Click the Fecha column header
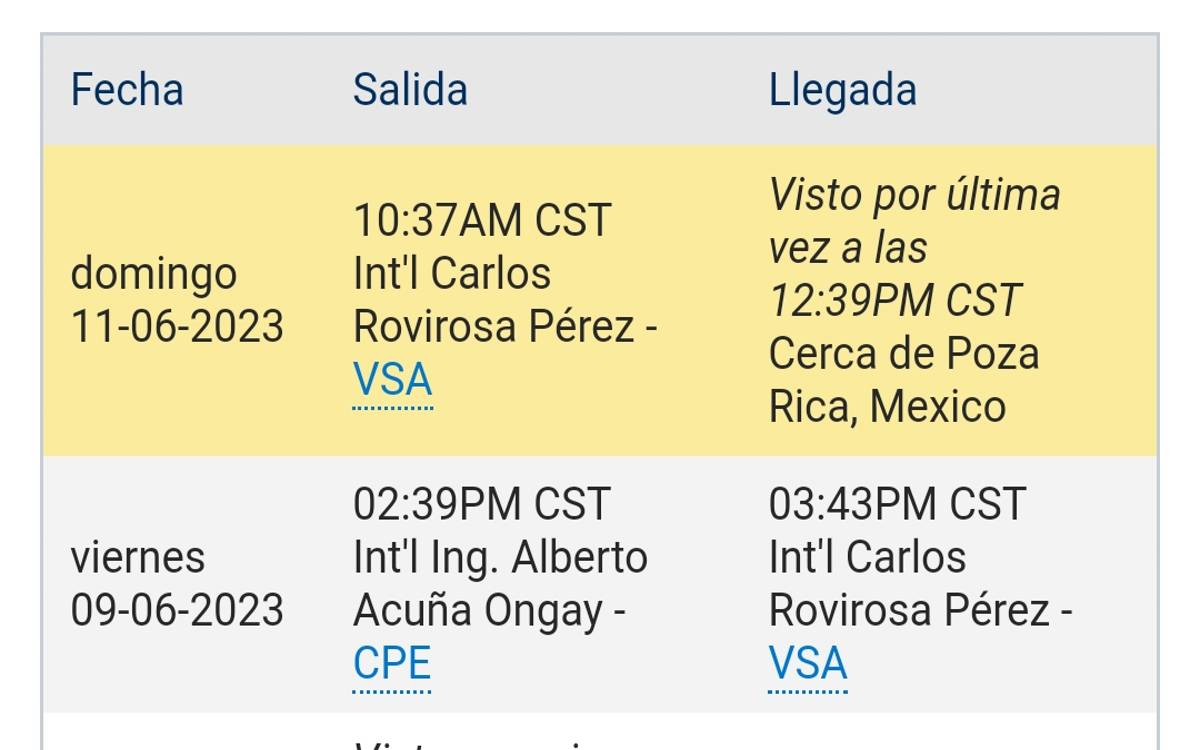This screenshot has width=1200, height=750. 127,90
